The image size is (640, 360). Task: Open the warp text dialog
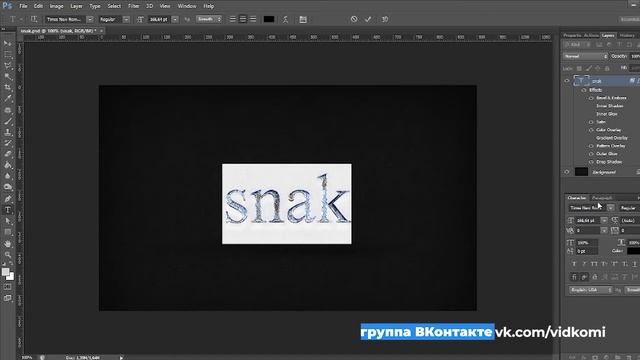tap(285, 19)
